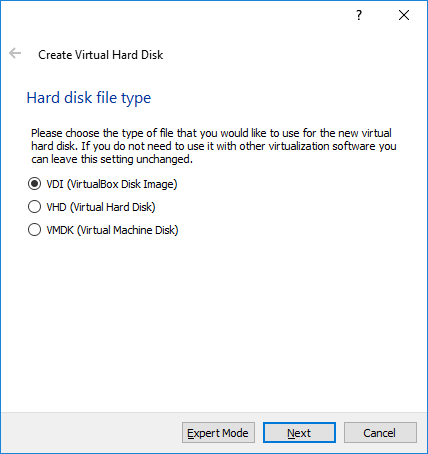
Task: Click the VDI (VirtualBox Disk Image) label
Action: [112, 184]
